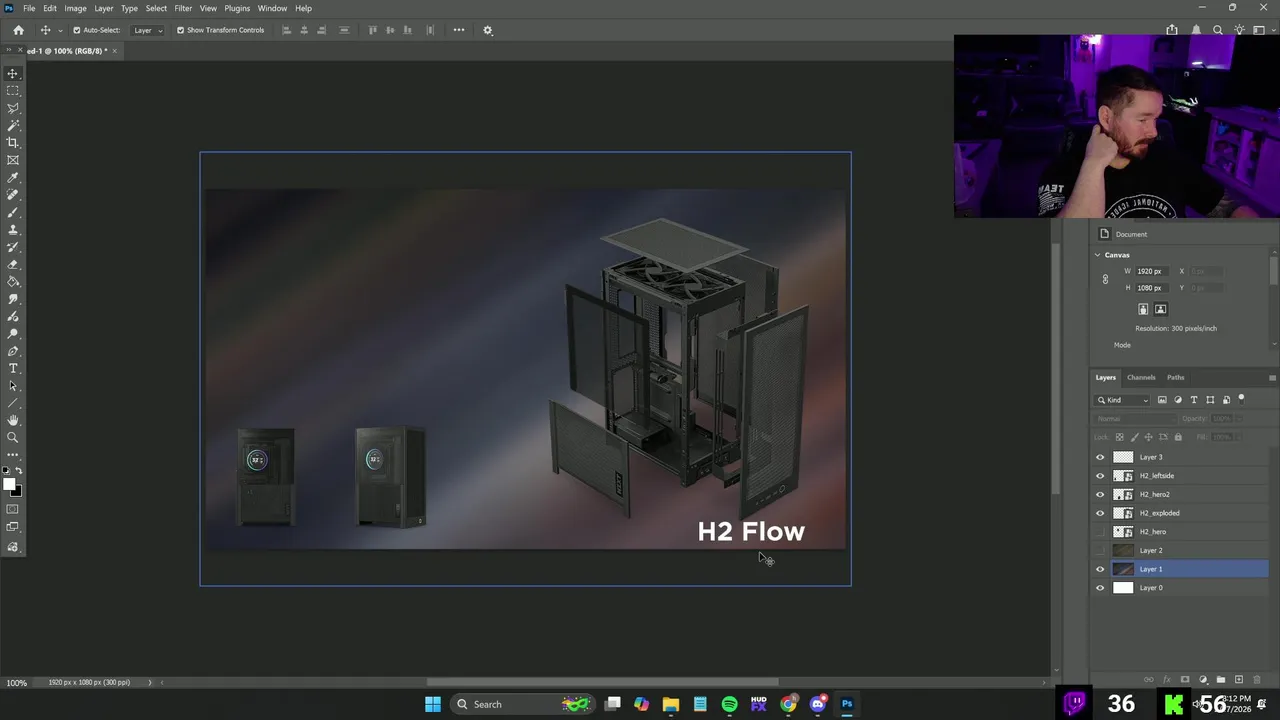This screenshot has height=720, width=1280.
Task: Select the Magic Wand selection tool
Action: pos(13,125)
